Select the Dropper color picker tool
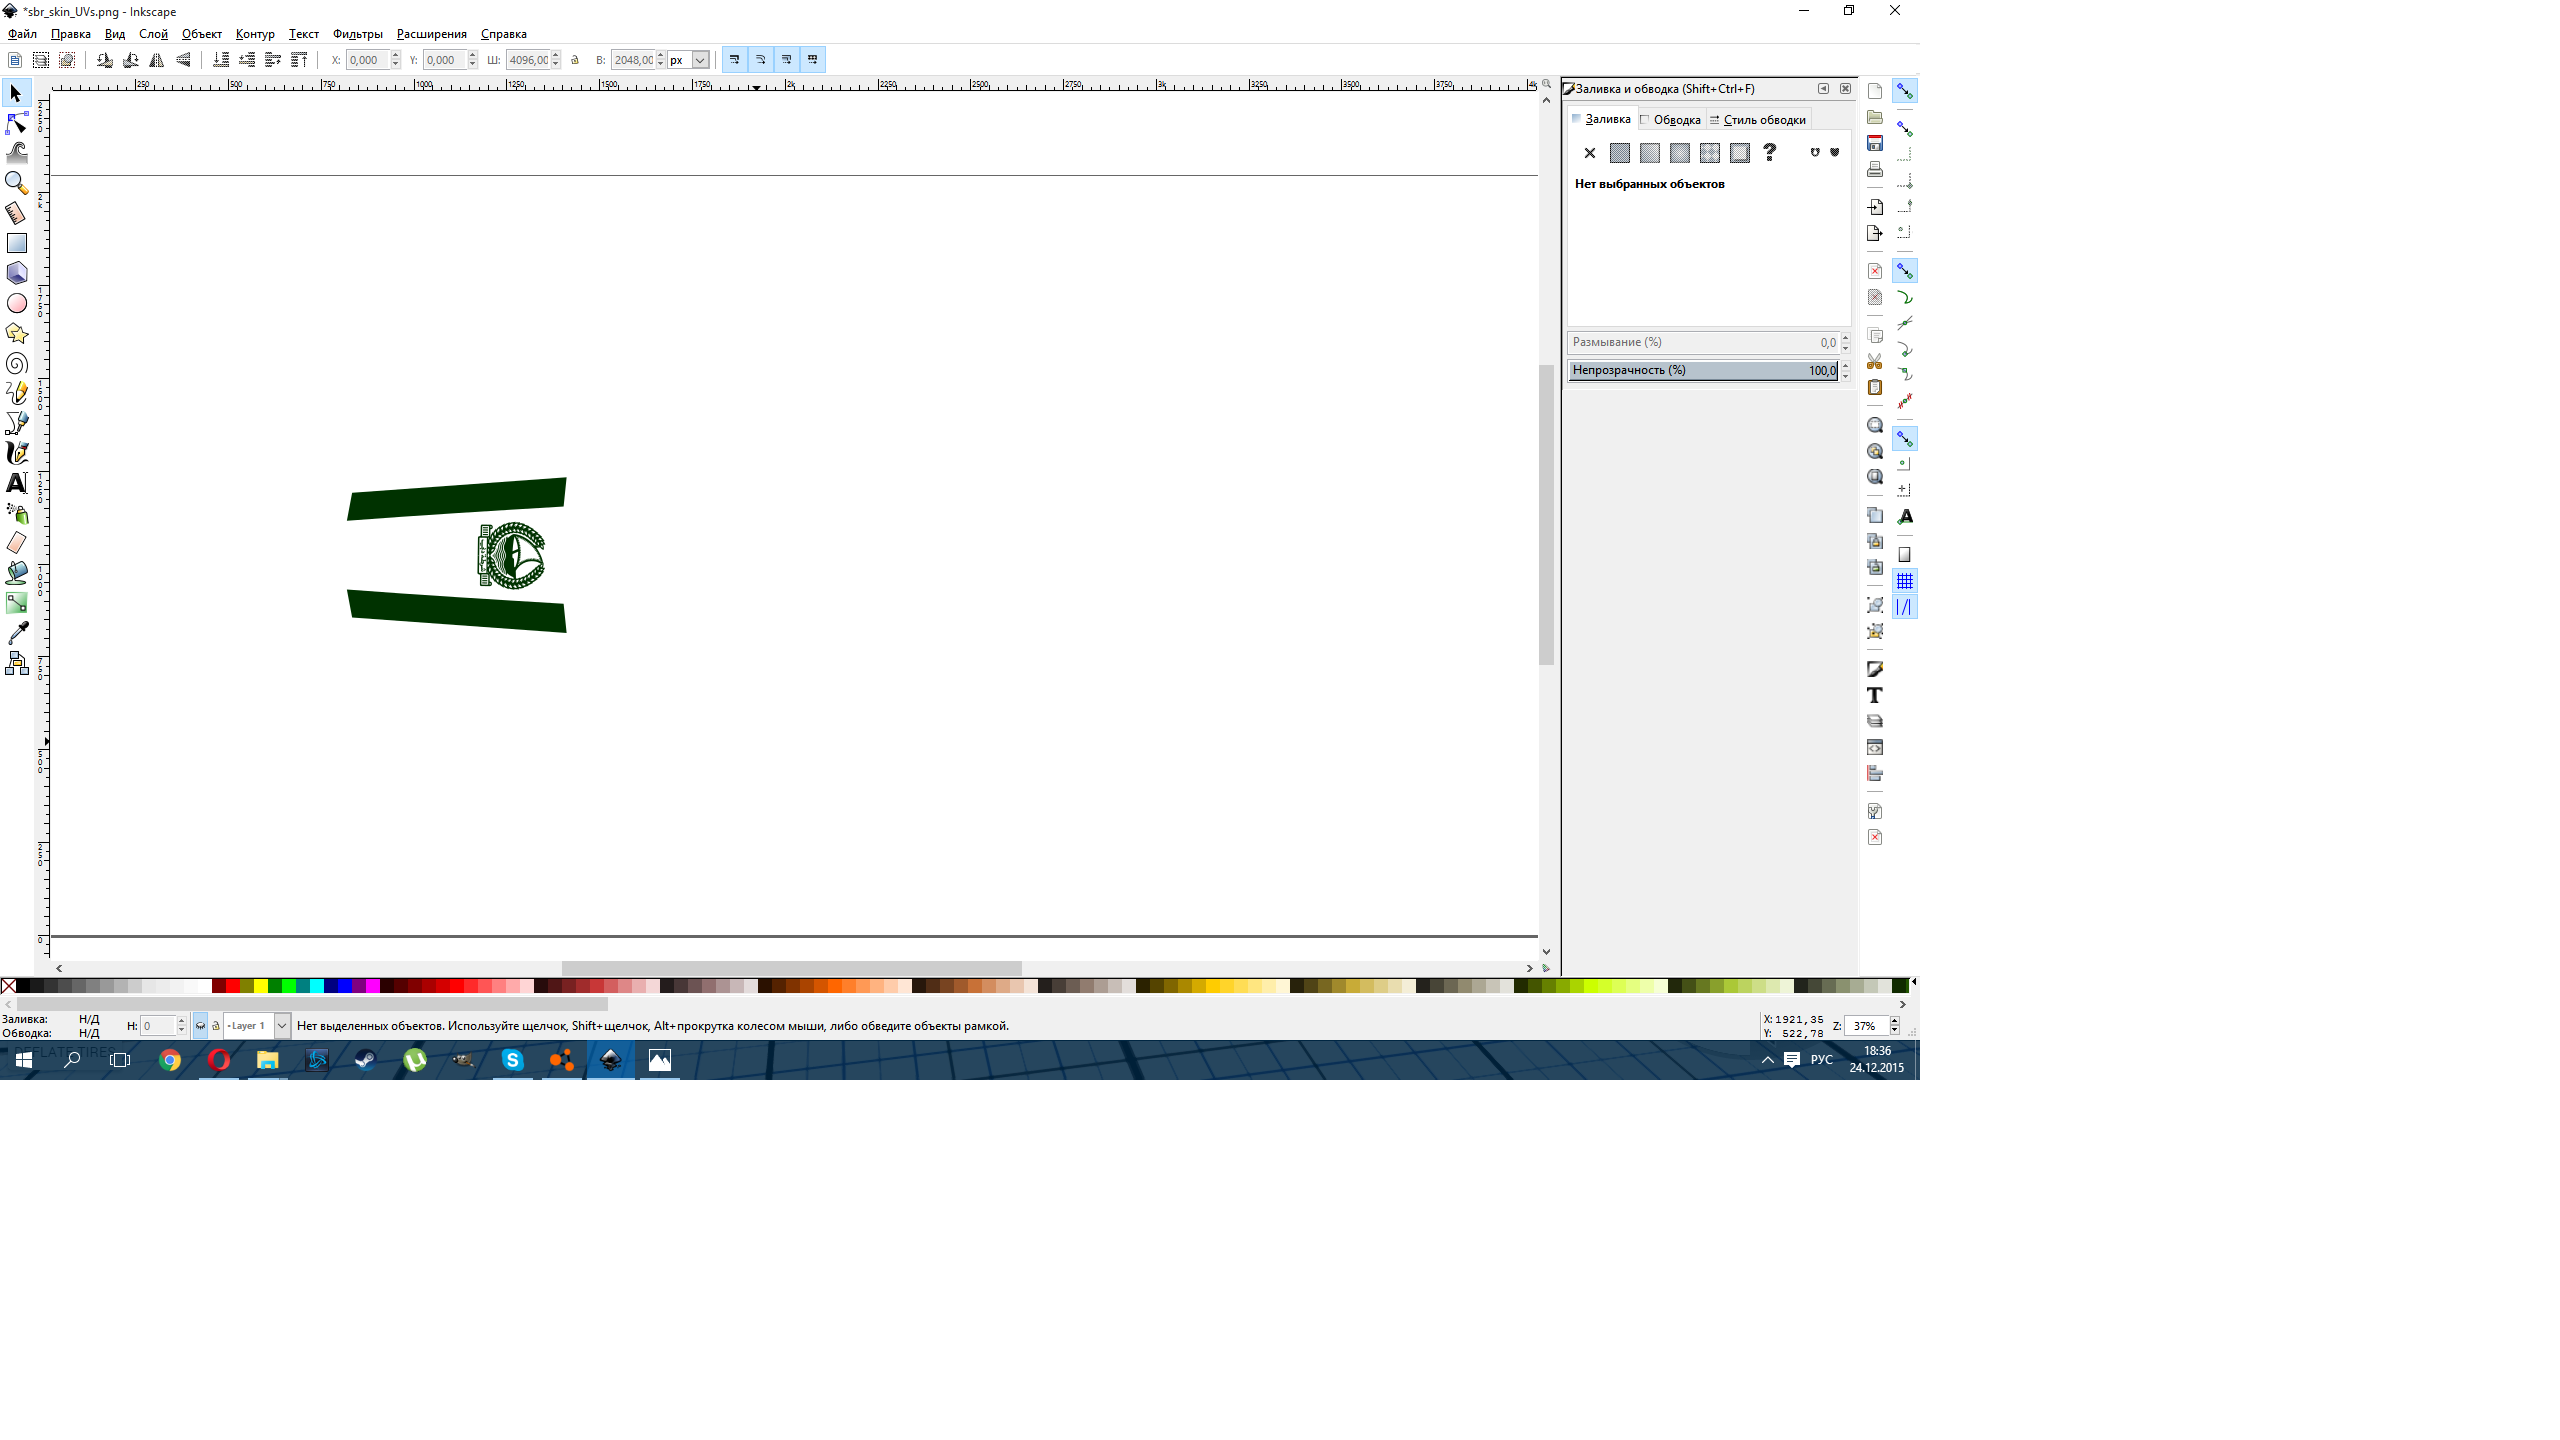The height and width of the screenshot is (1440, 2560). pos(16,633)
